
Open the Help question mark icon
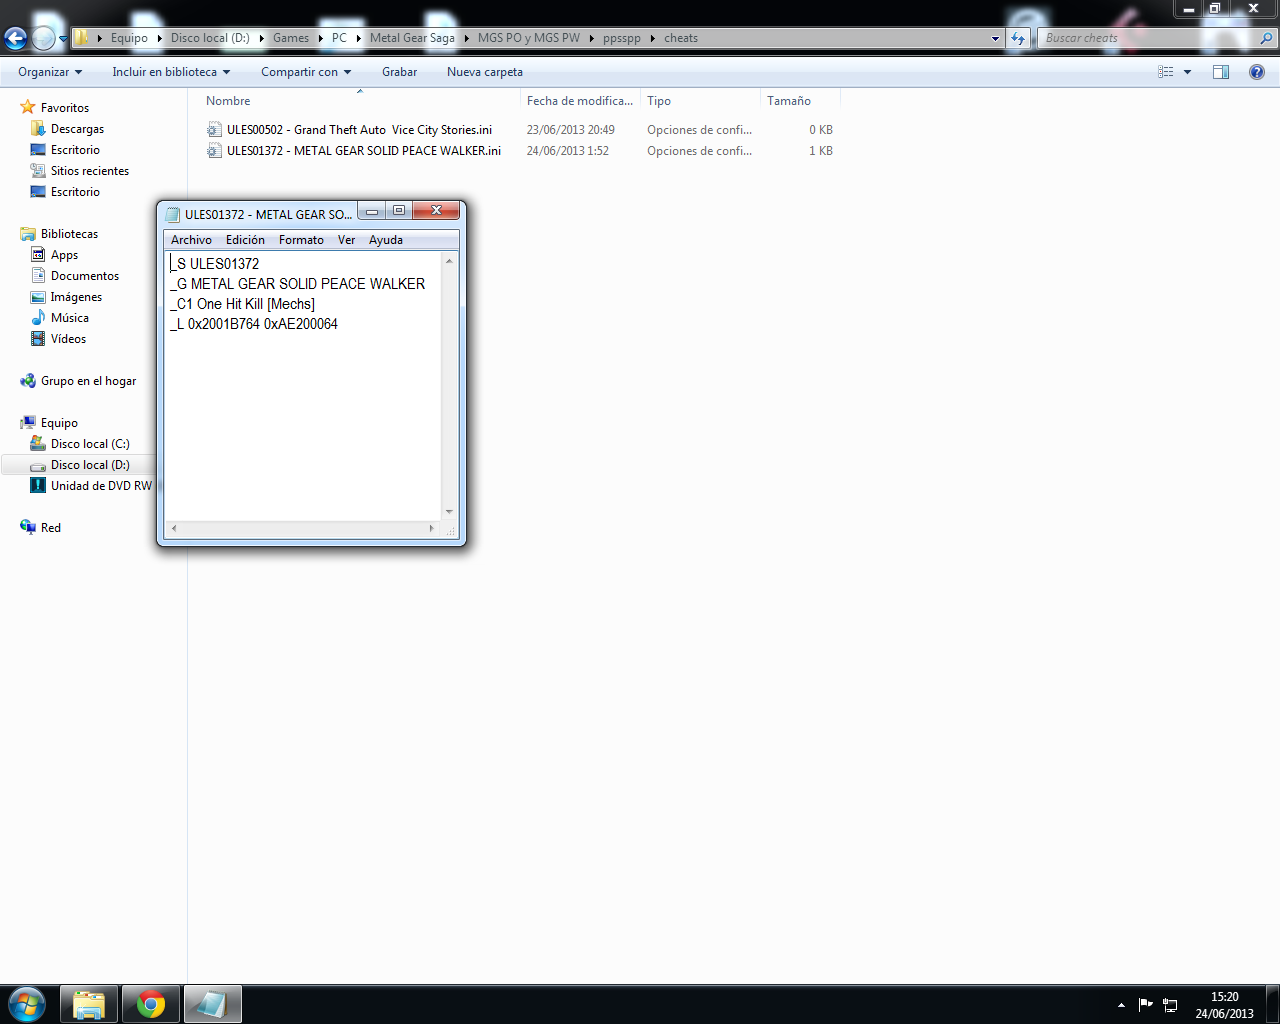tap(1257, 72)
